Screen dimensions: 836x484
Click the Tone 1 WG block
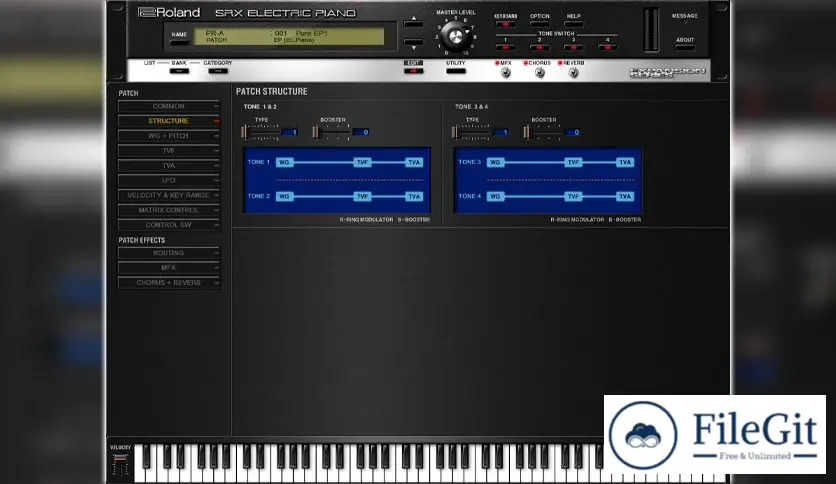[284, 162]
